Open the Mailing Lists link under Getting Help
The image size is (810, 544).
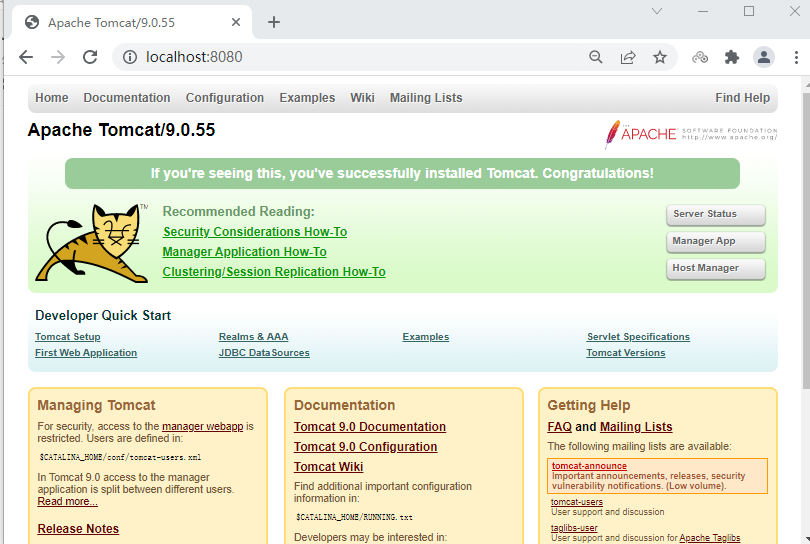636,427
